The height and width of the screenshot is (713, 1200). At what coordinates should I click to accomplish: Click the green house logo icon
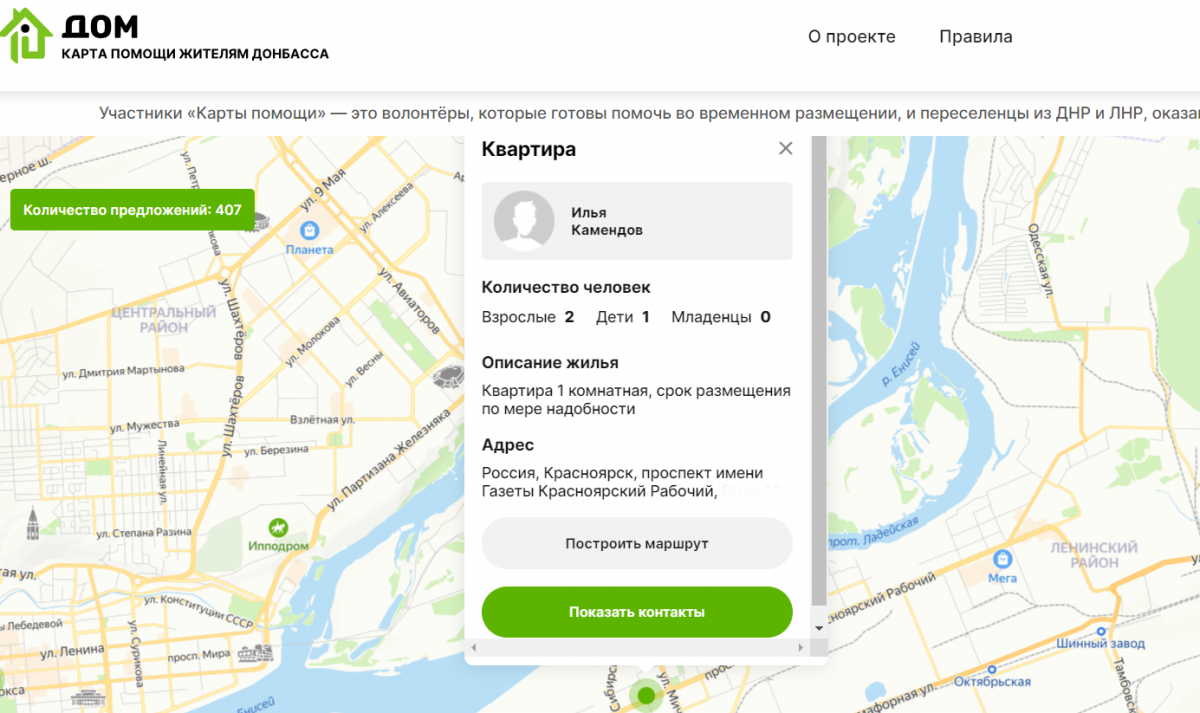pos(26,36)
